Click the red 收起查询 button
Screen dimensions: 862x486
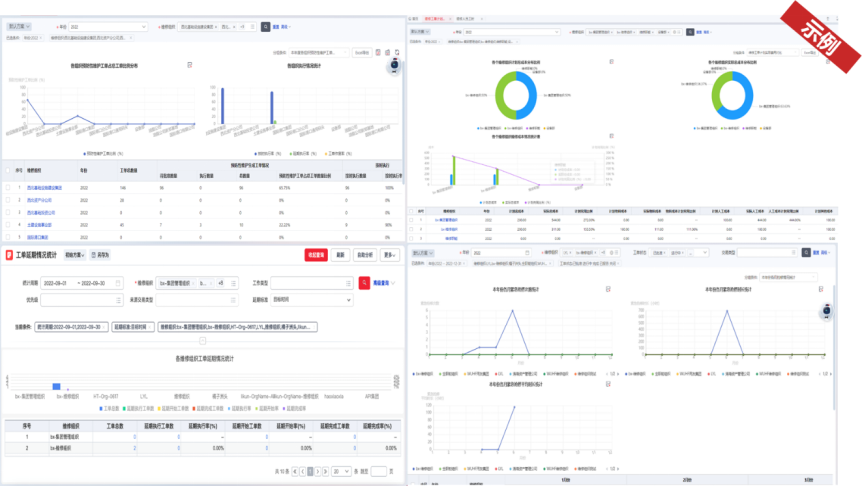click(x=316, y=255)
